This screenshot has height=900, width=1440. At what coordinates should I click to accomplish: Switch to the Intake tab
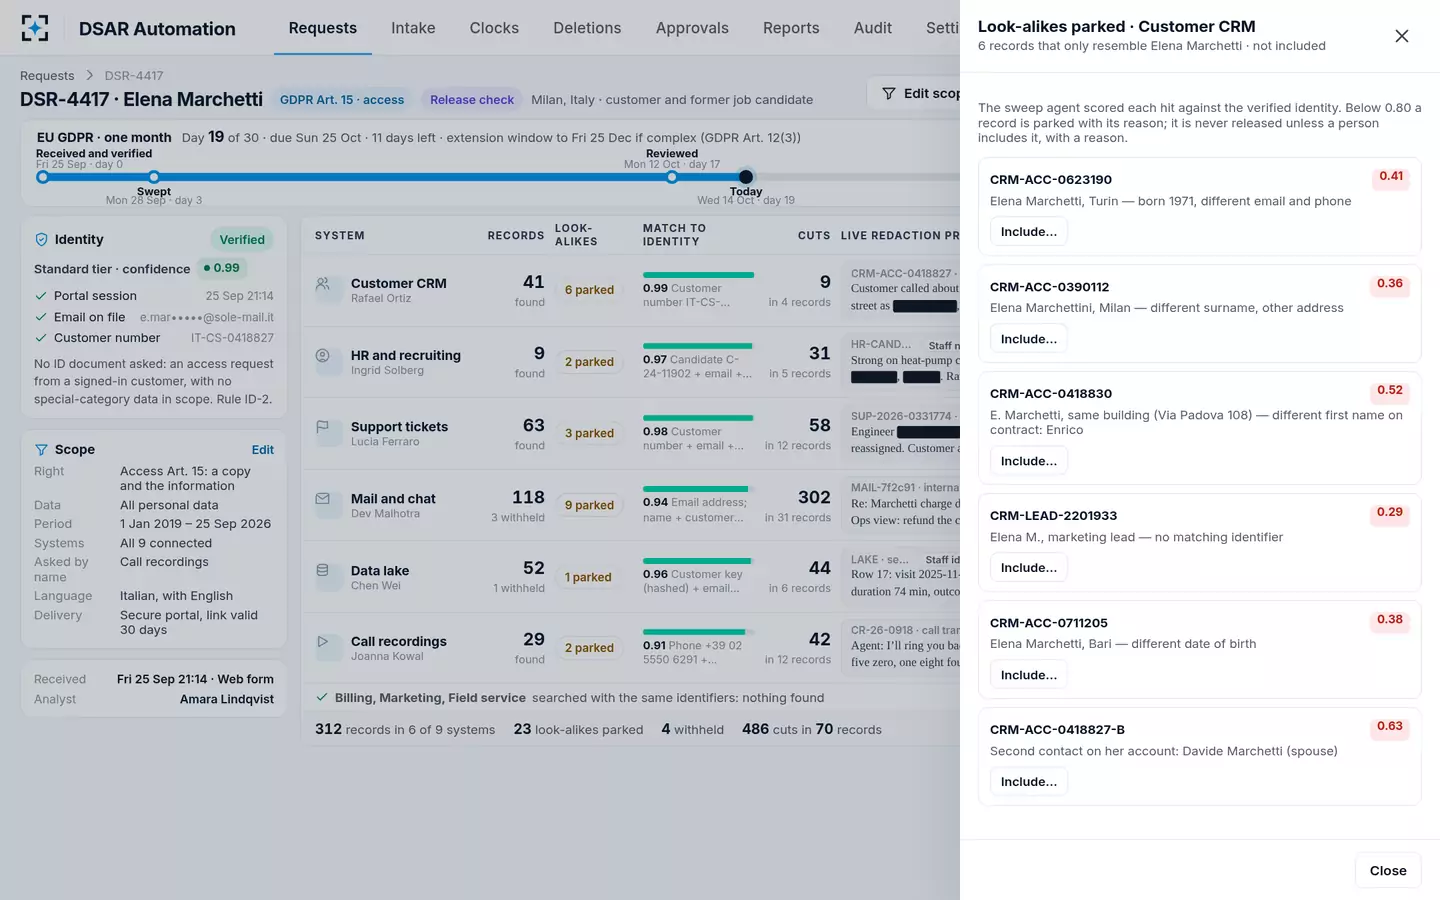point(413,28)
